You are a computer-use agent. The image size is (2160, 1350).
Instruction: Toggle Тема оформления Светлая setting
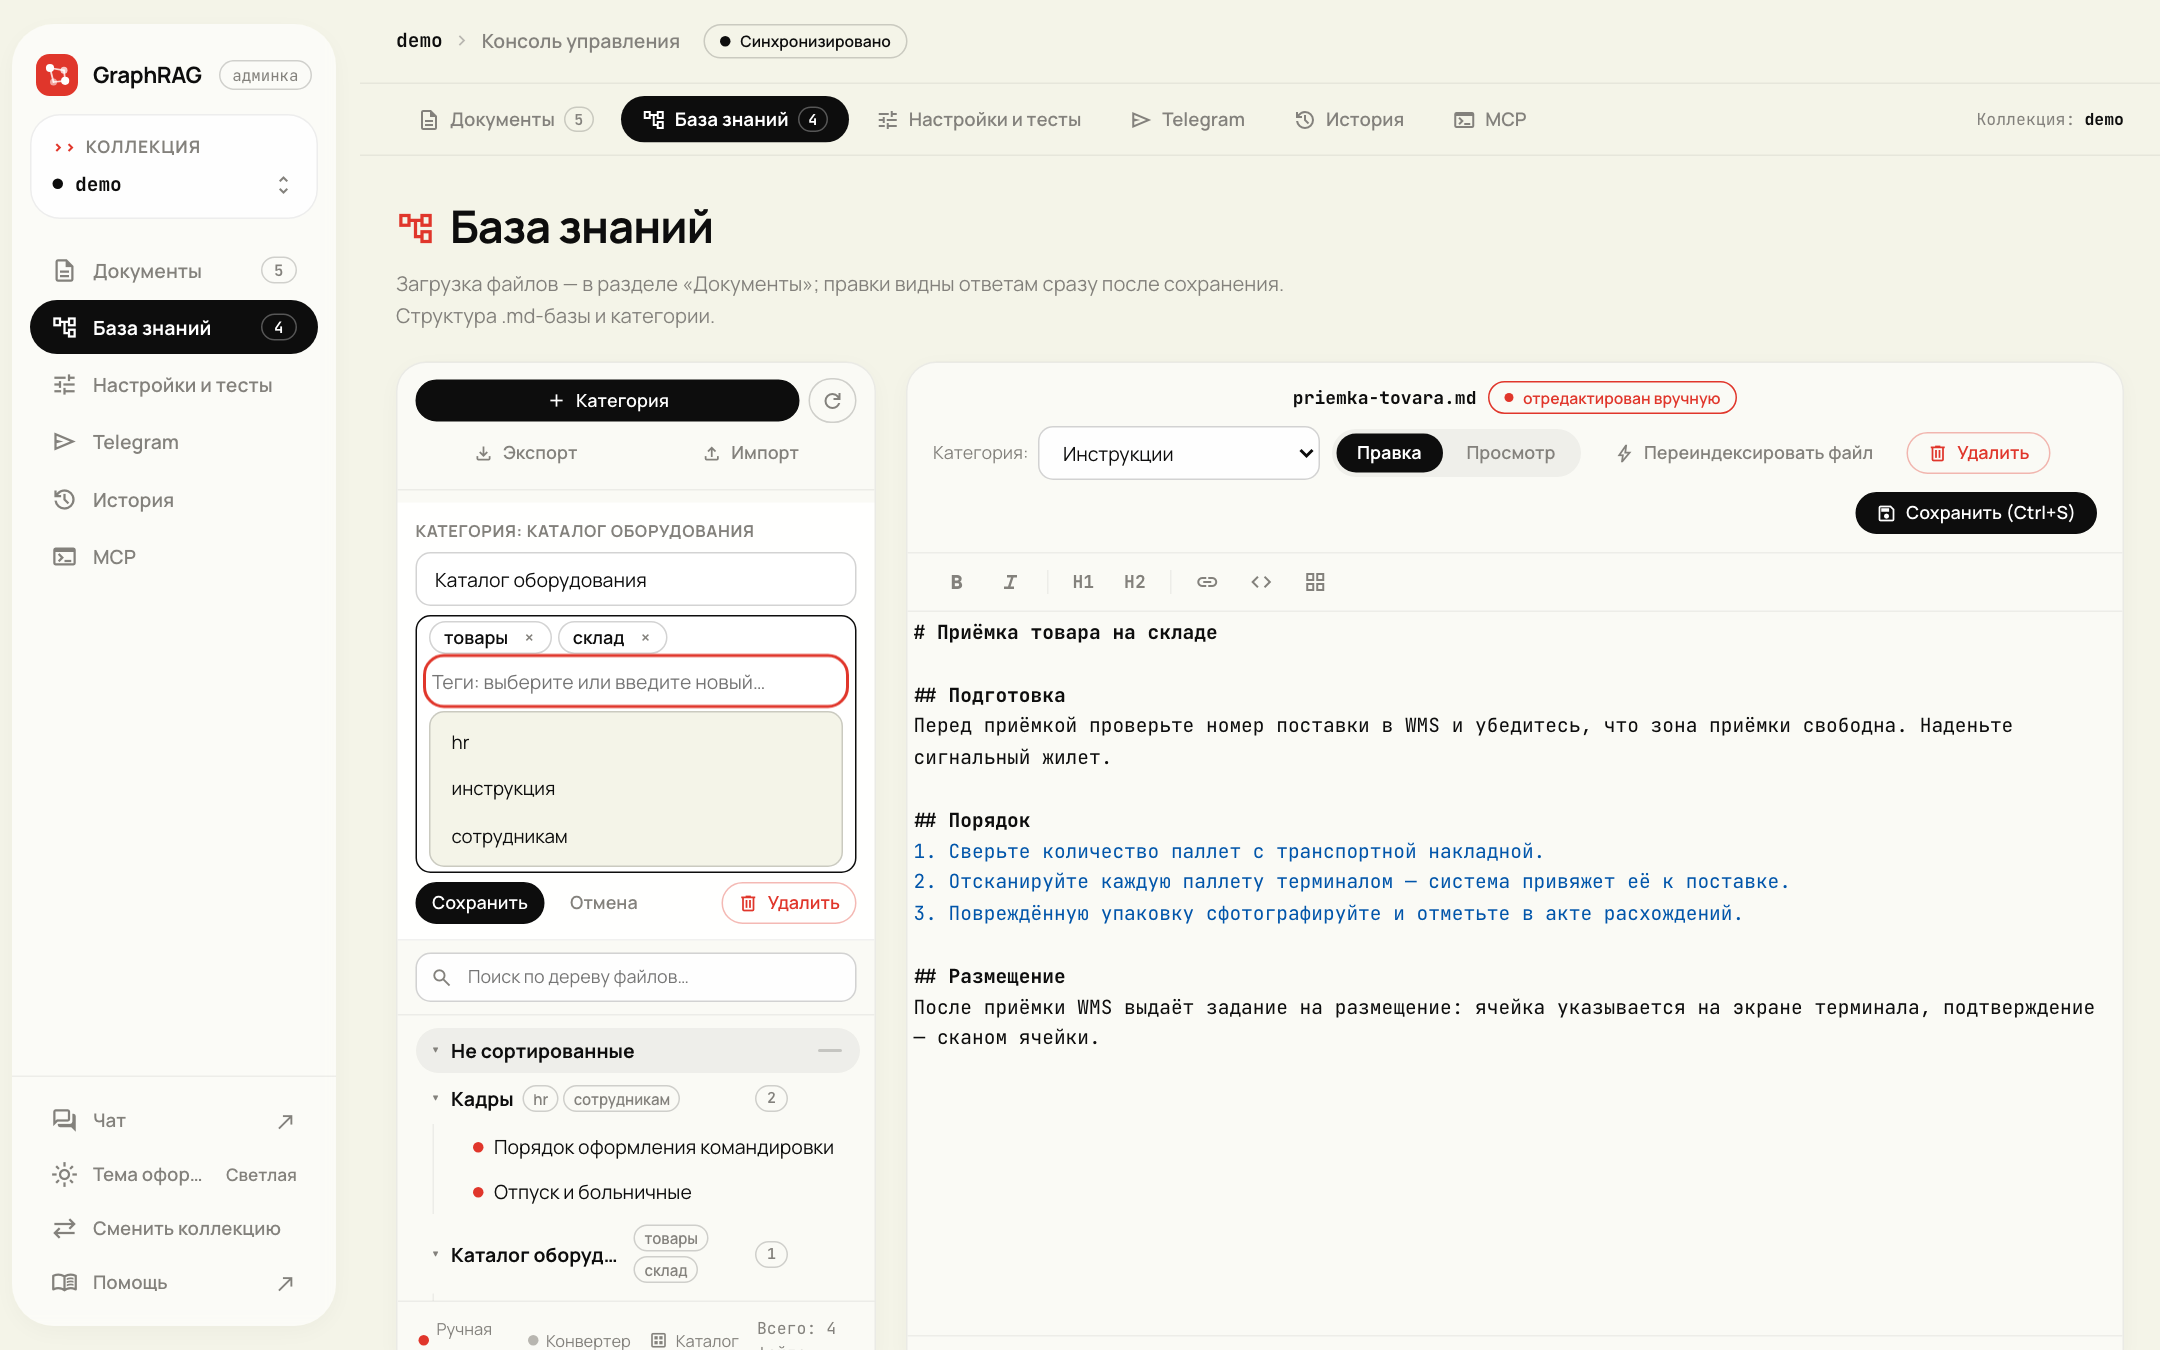(174, 1174)
